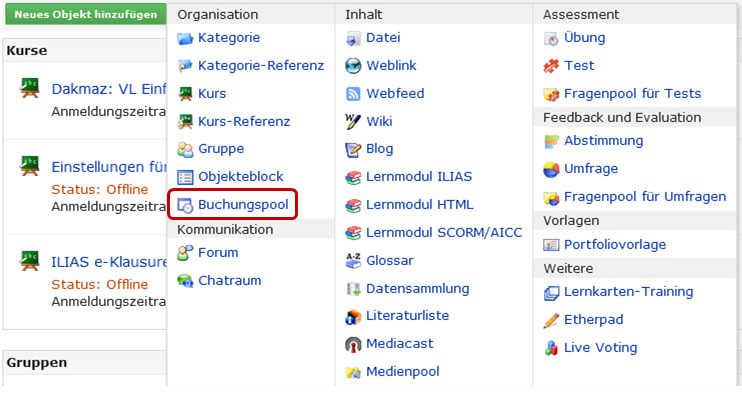This screenshot has width=742, height=396.
Task: Open Einstellungen für course link
Action: click(x=109, y=167)
